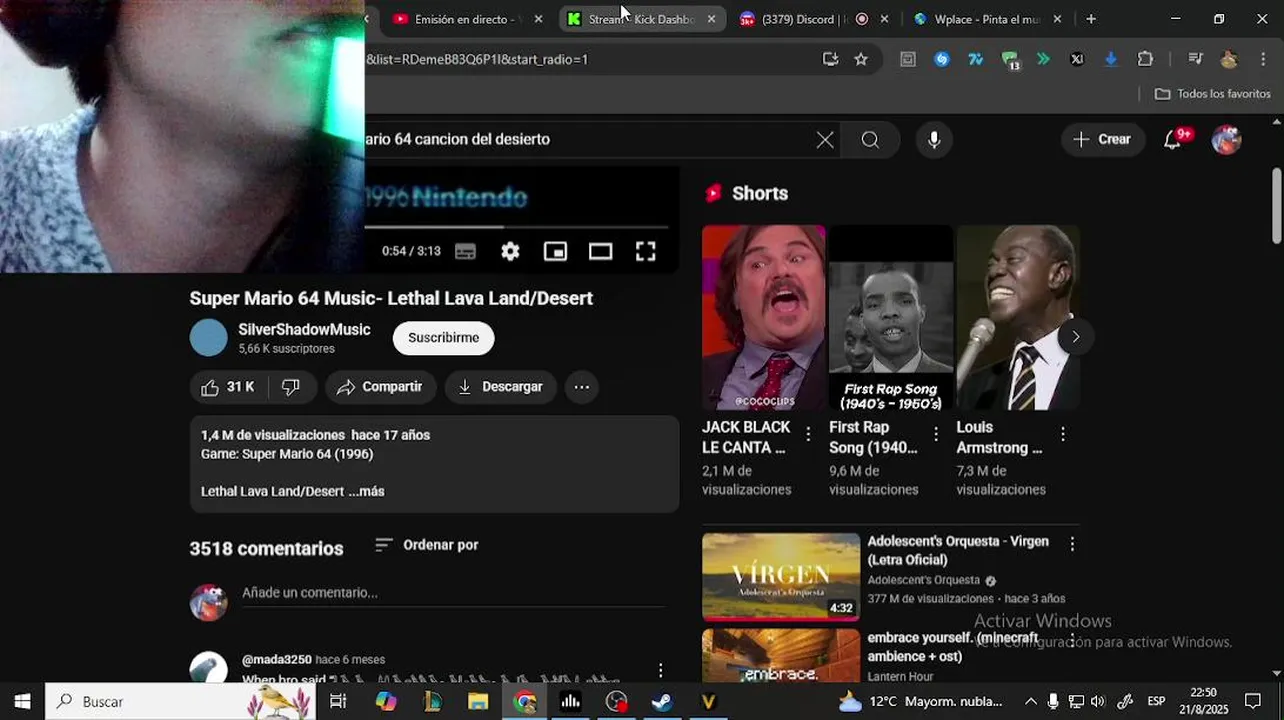
Task: Like the Lethal Lava Land video
Action: coord(229,387)
